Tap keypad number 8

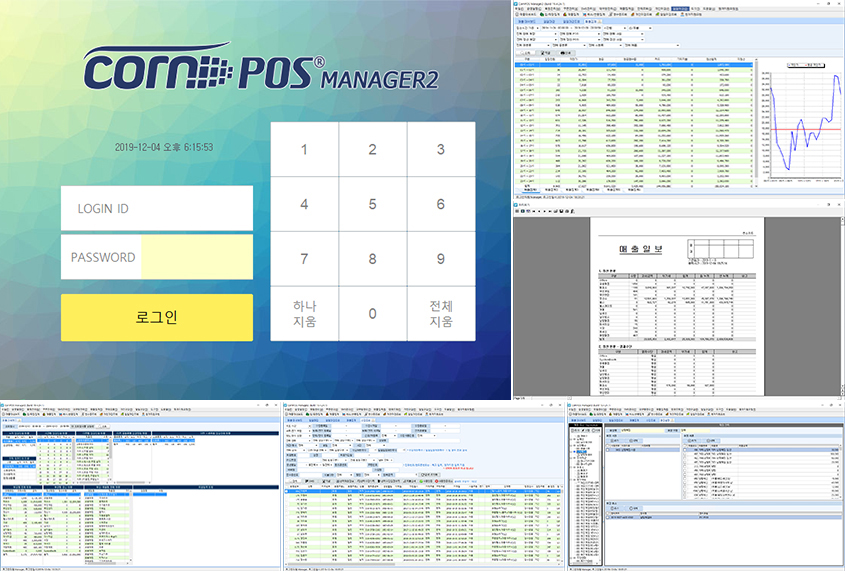coord(372,259)
